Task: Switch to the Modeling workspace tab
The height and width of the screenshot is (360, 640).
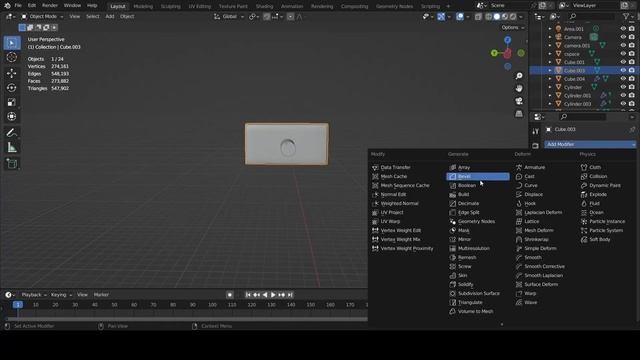Action: tap(143, 6)
